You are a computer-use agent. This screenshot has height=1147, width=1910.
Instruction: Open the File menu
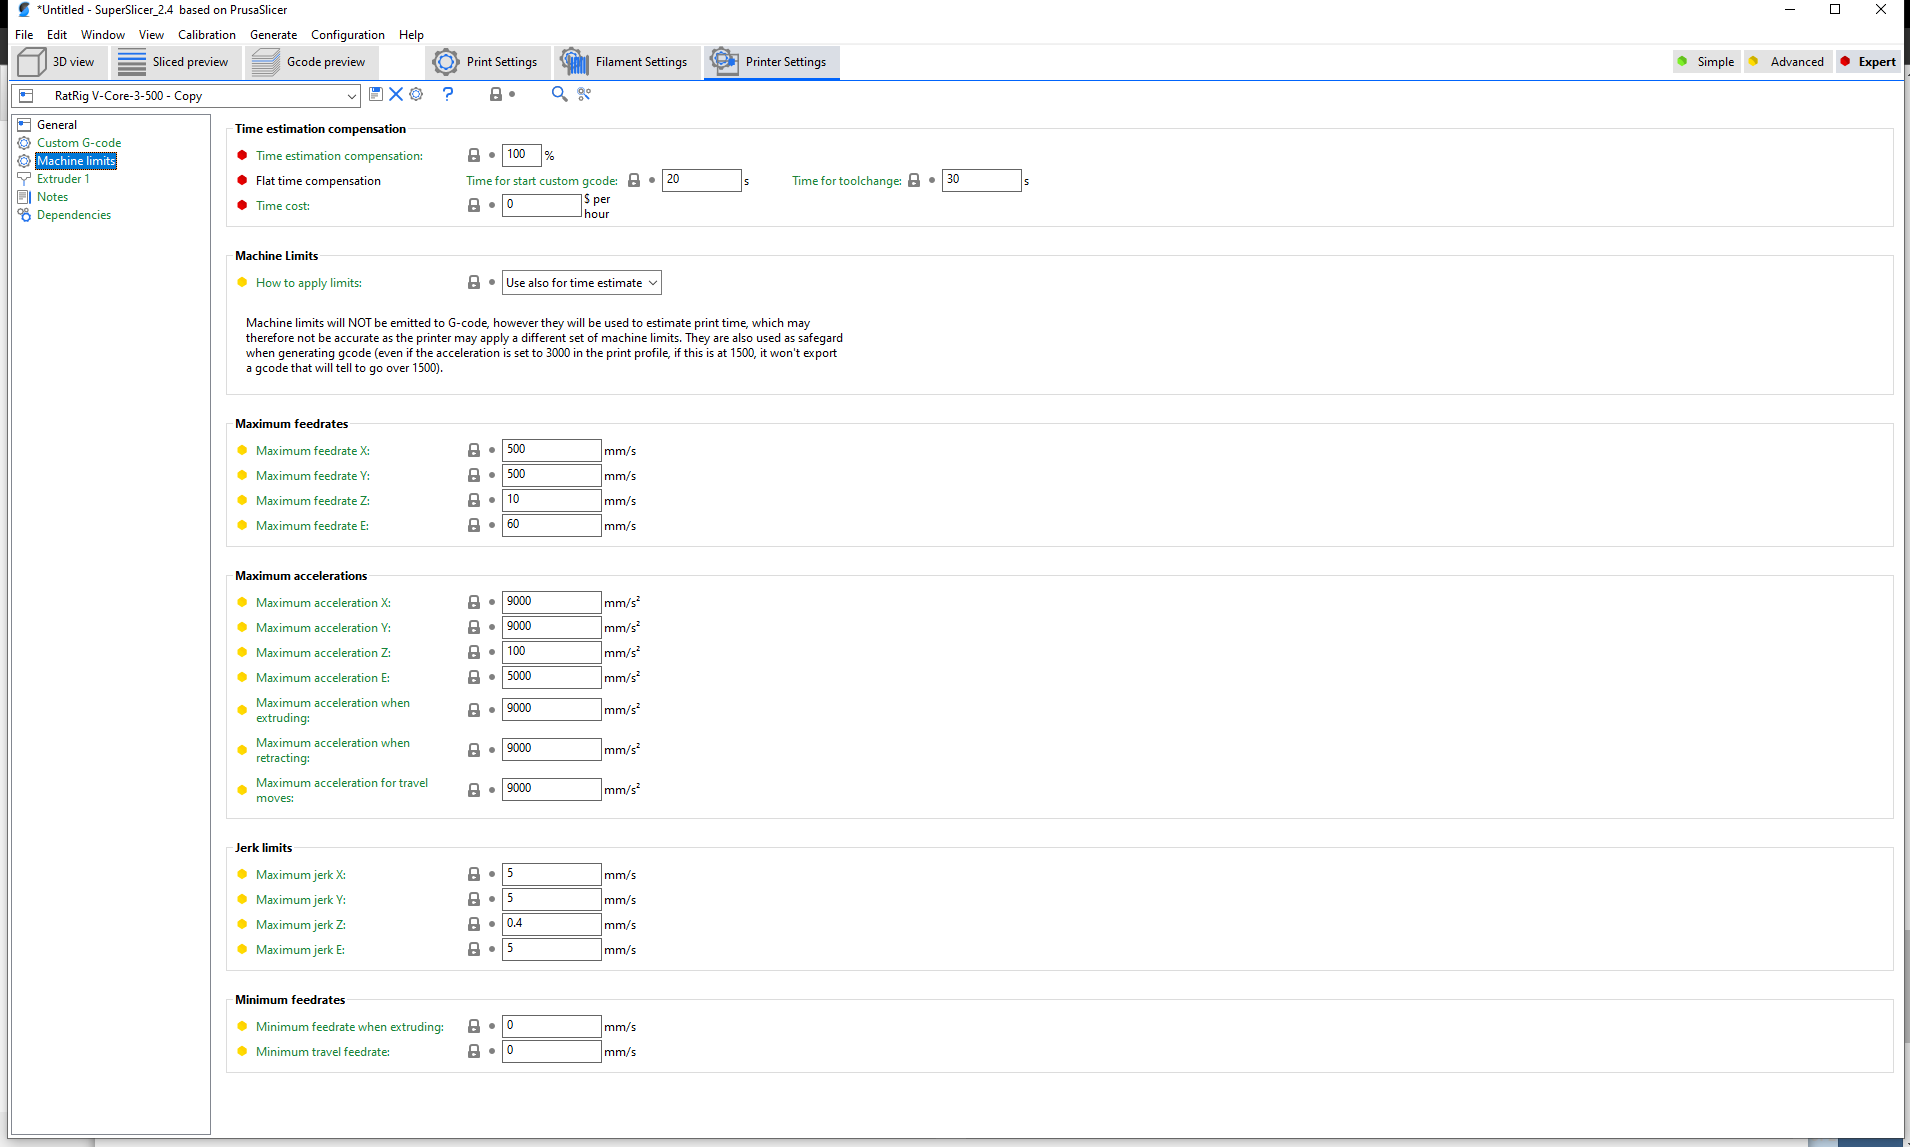(x=24, y=35)
